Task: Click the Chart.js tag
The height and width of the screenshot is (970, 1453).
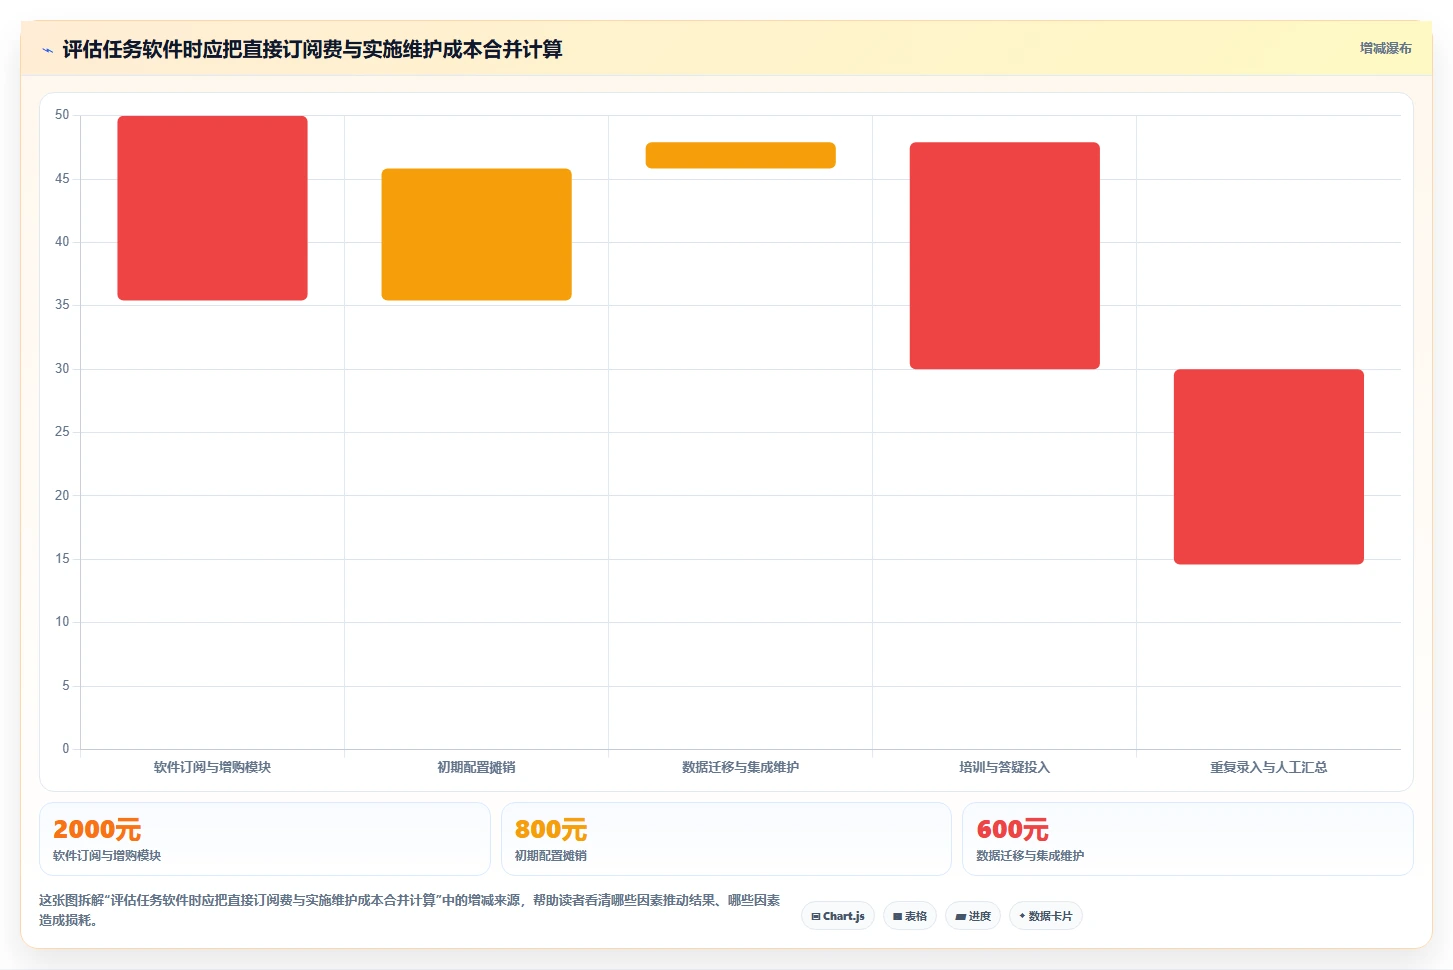Action: [x=838, y=916]
